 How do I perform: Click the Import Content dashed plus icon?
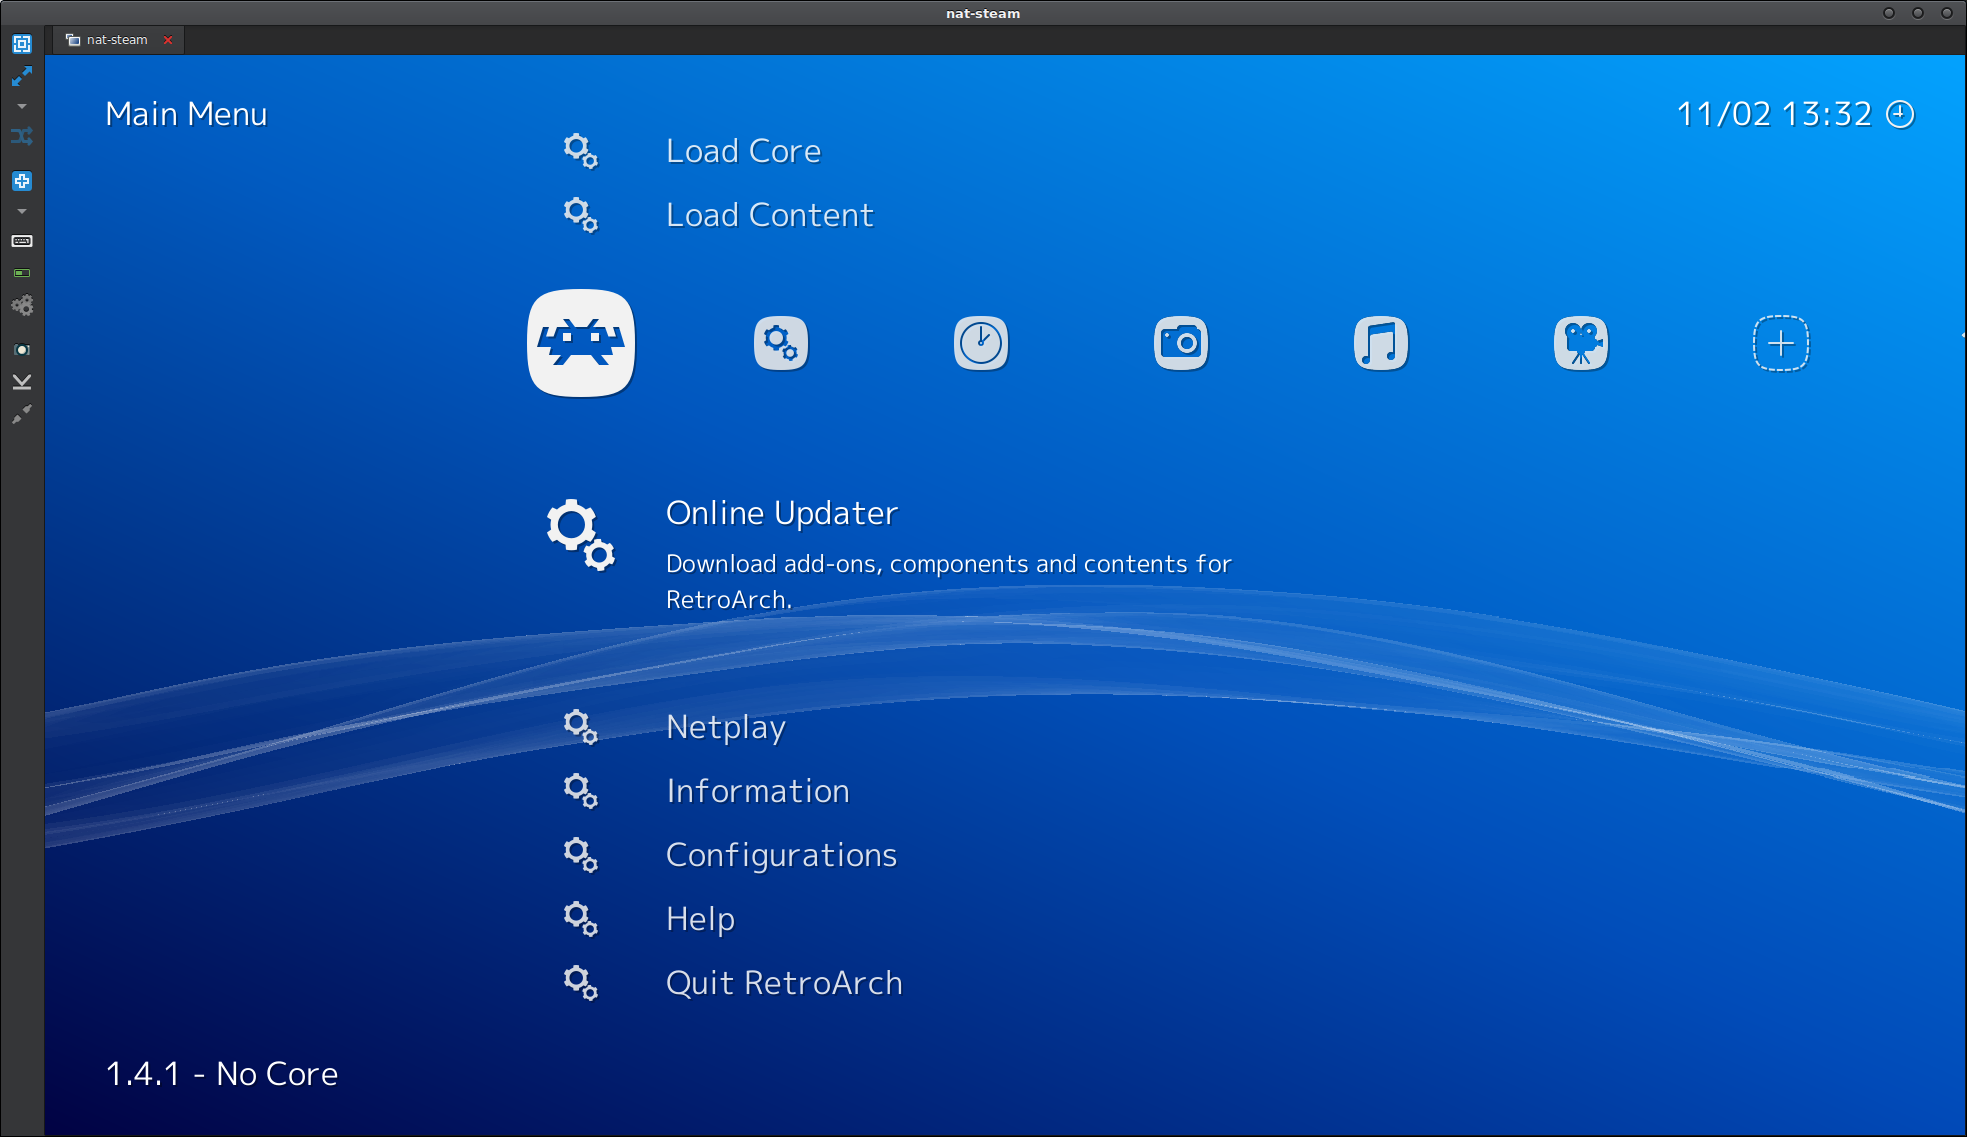click(1780, 342)
